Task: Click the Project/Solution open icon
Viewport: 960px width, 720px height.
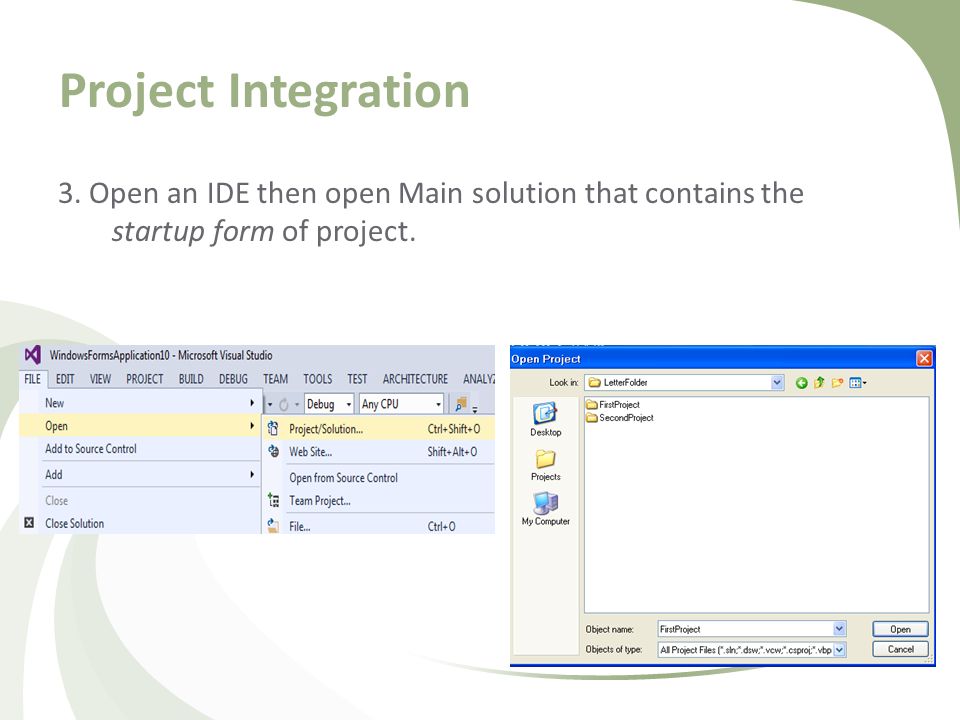Action: pos(273,429)
